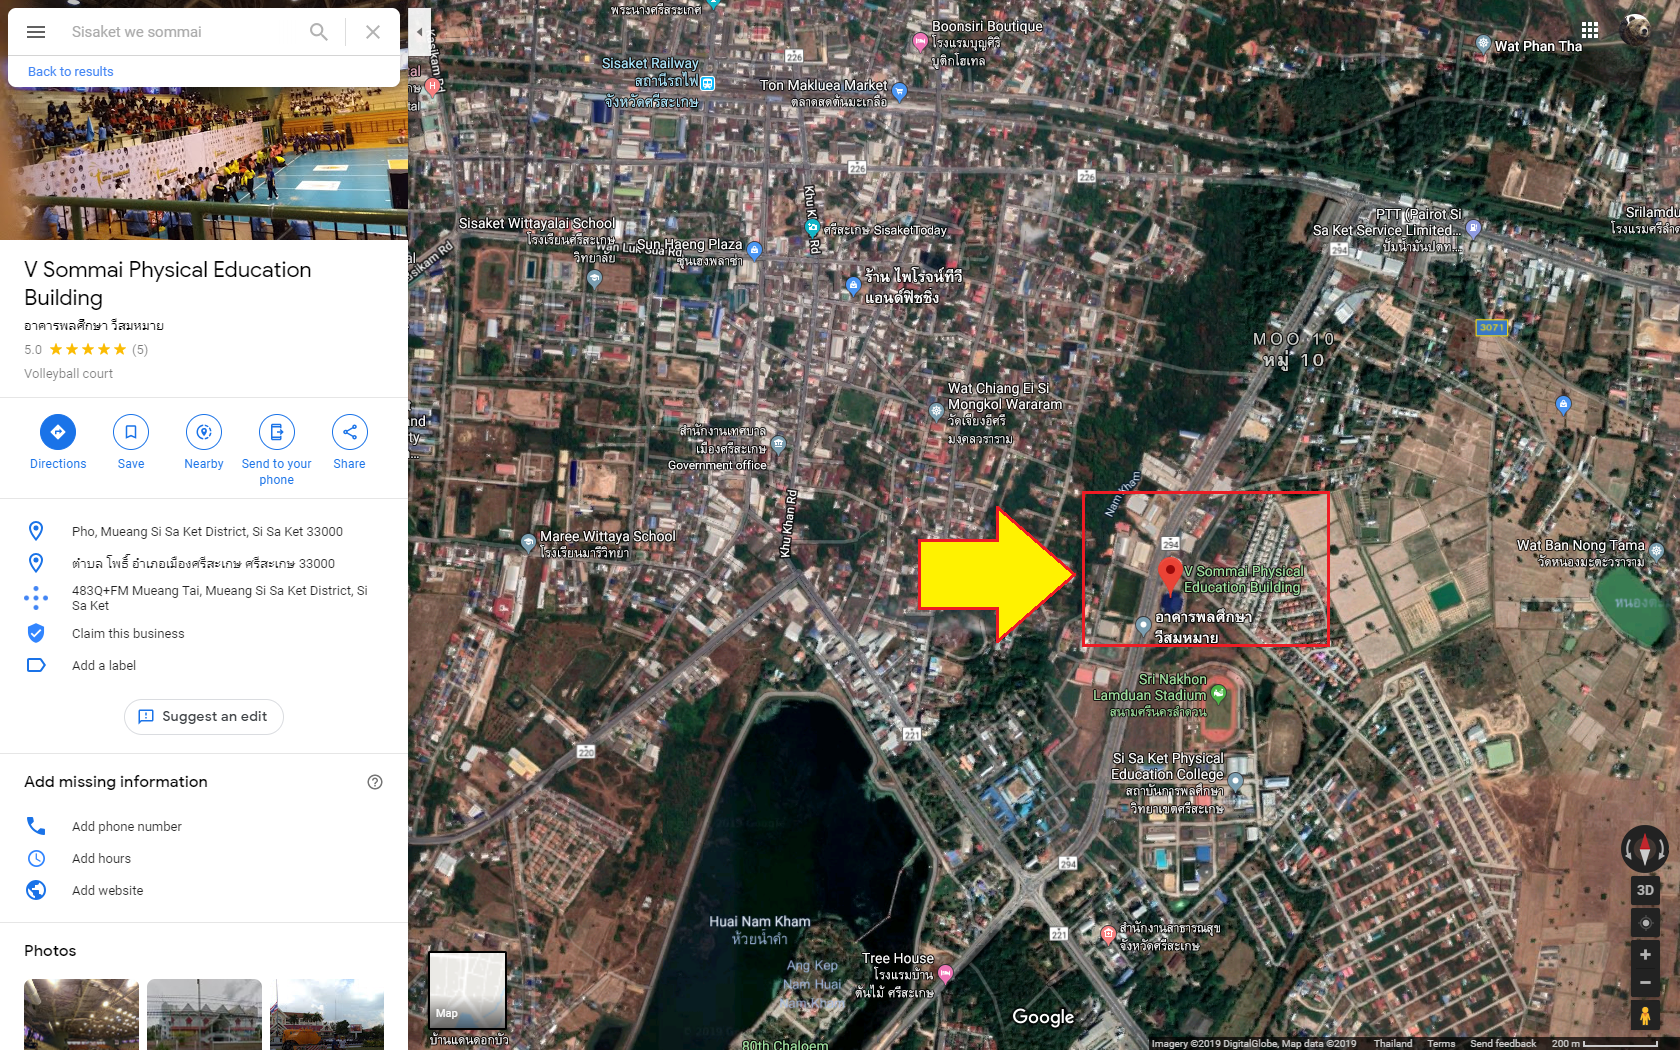Click the account profile avatar
Screen dimensions: 1680x1050
(1637, 29)
